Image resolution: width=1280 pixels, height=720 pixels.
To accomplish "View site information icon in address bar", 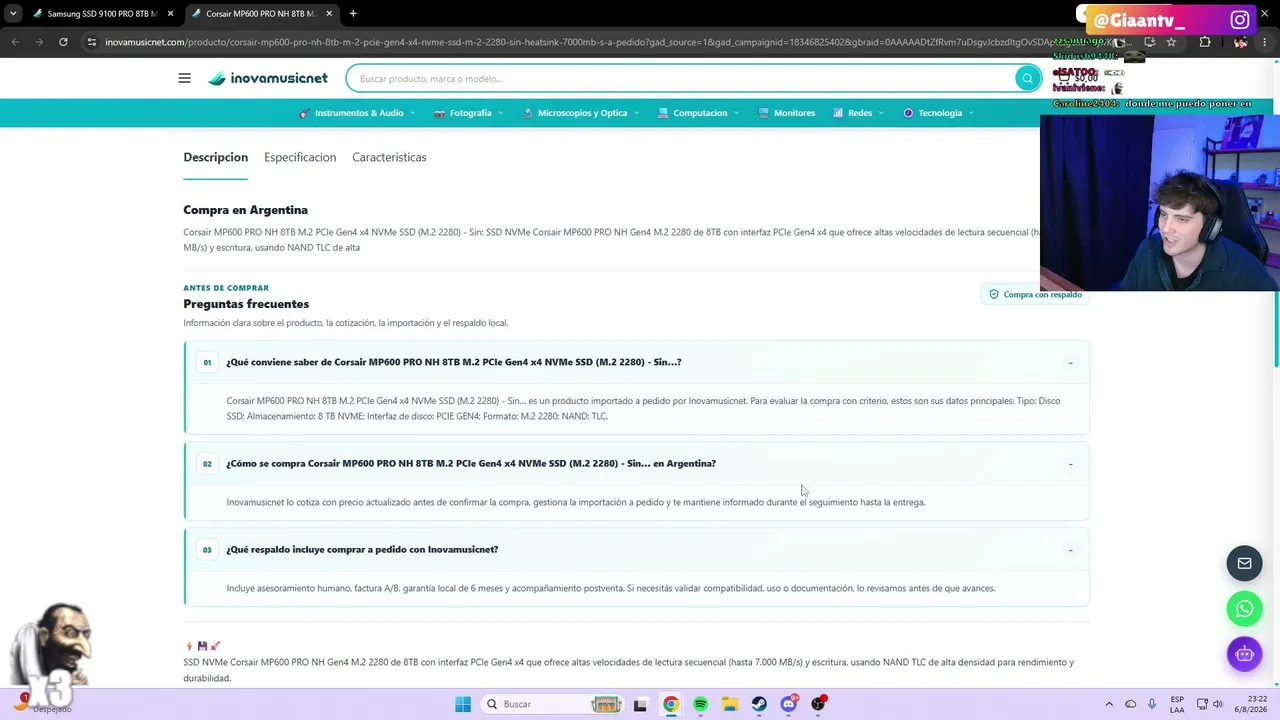I will click(92, 42).
